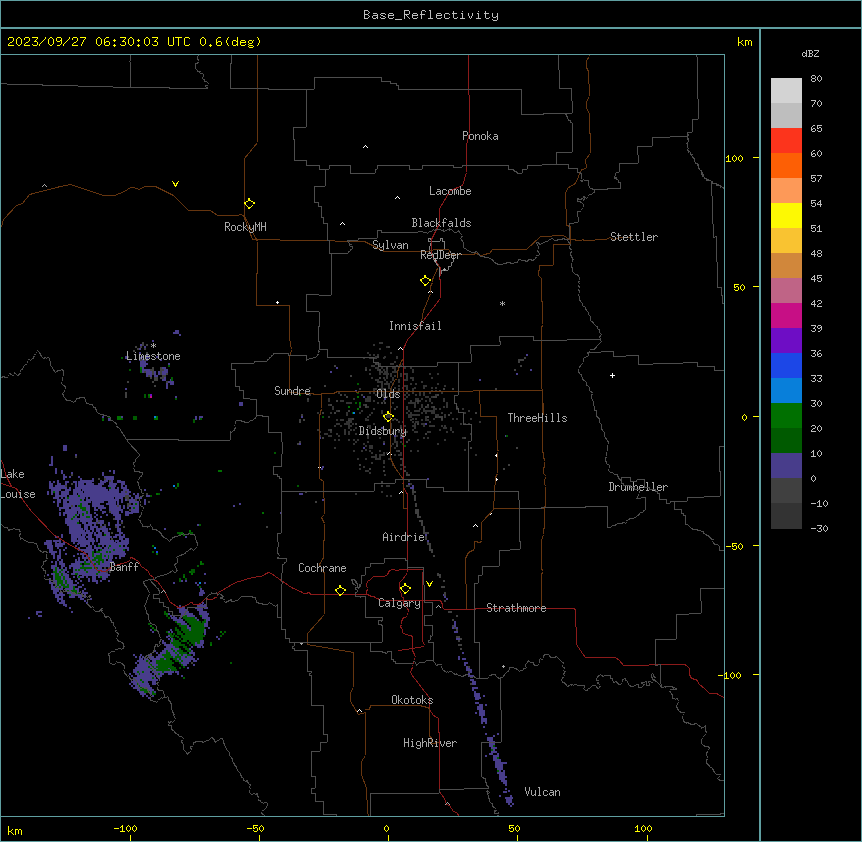The width and height of the screenshot is (862, 842).
Task: Click the Lake Louise label
Action: 16,484
